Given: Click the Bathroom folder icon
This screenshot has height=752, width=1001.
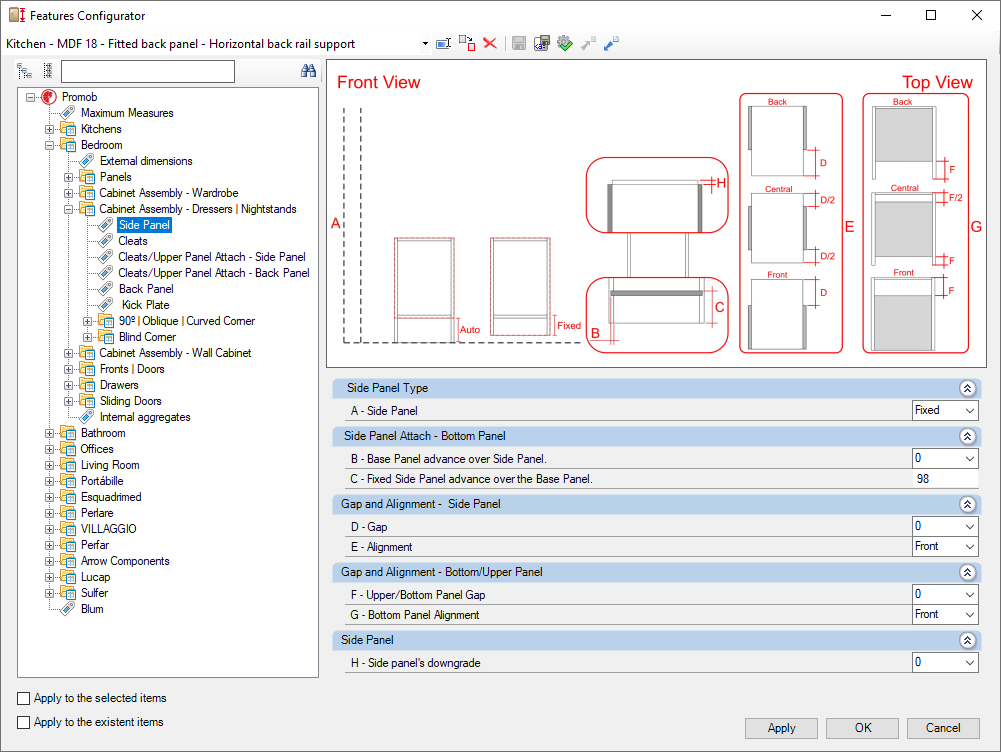Looking at the screenshot, I should click(x=68, y=433).
